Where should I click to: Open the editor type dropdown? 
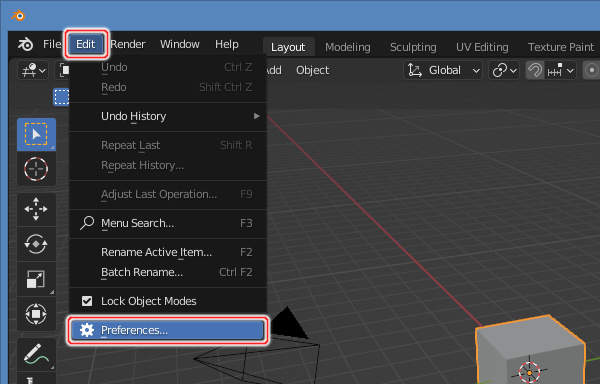coord(33,70)
